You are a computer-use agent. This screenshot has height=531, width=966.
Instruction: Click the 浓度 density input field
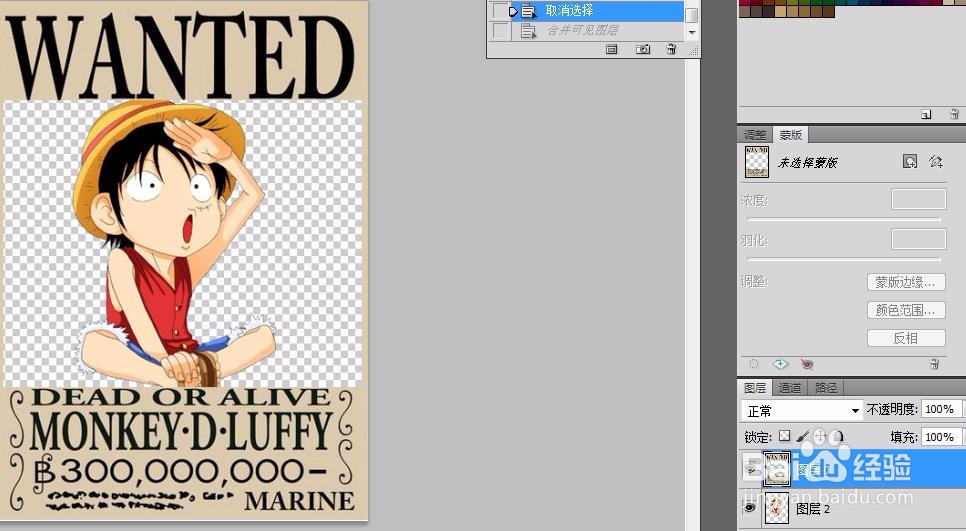[919, 200]
